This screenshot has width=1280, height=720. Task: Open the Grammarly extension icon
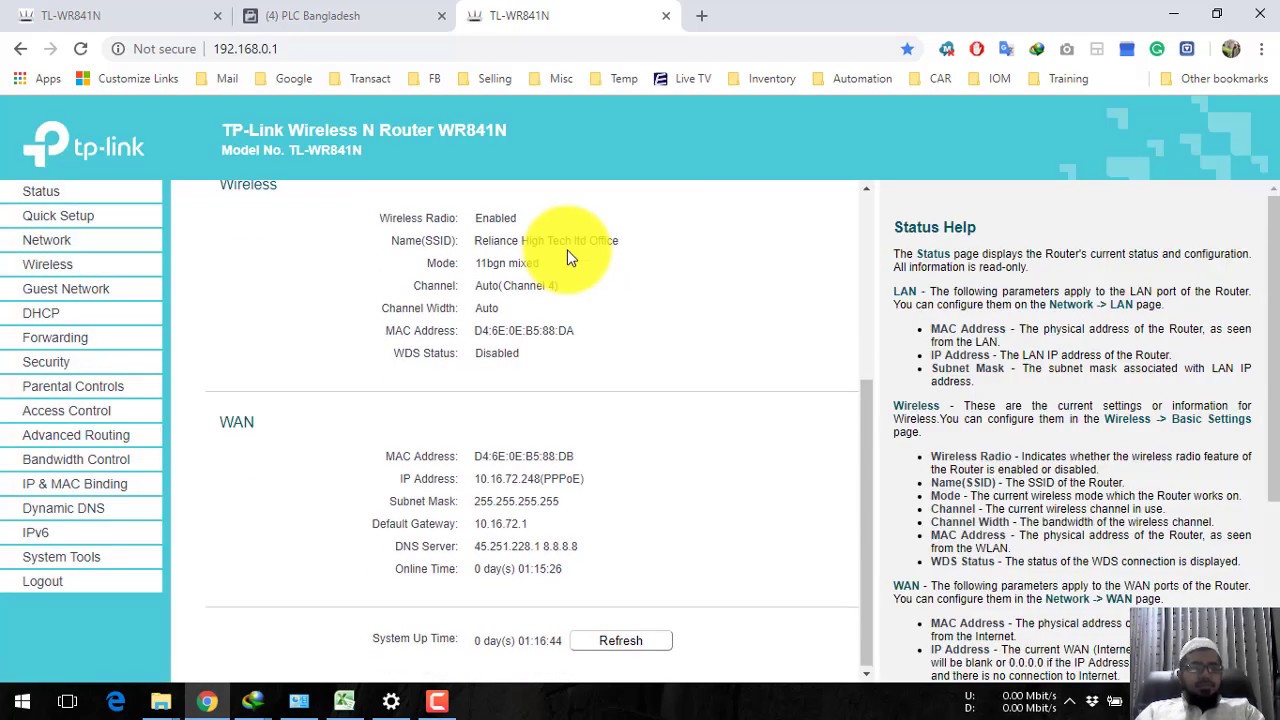tap(1157, 48)
